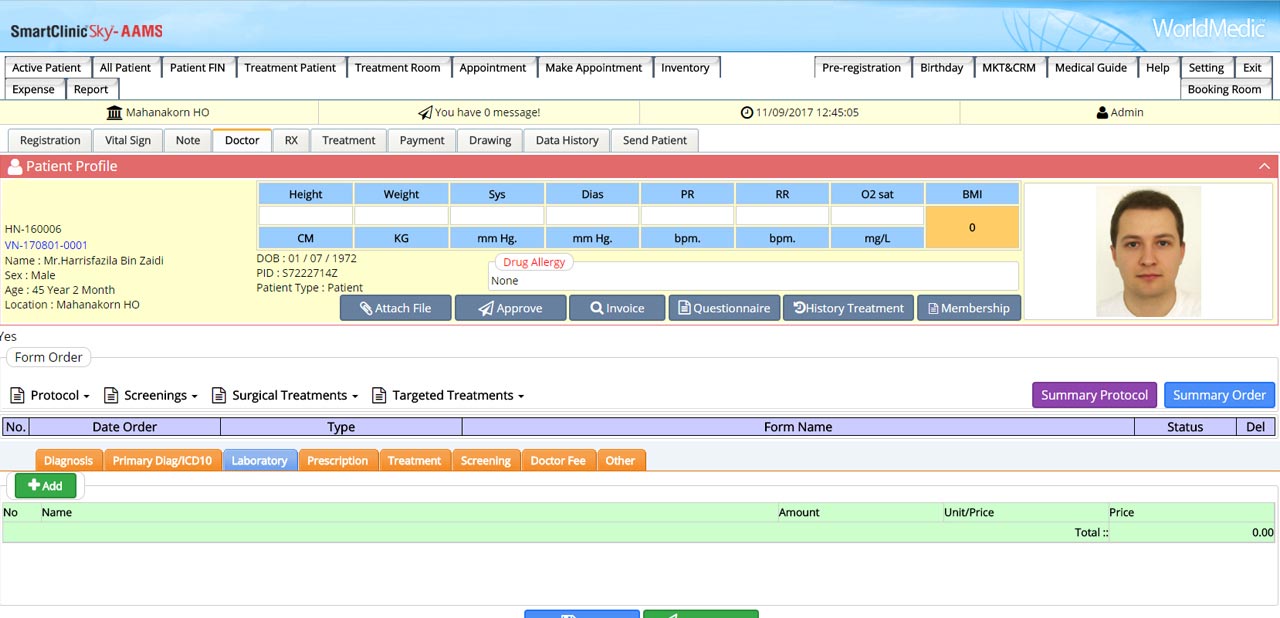Open visit number VN-170801-0001 link
The width and height of the screenshot is (1280, 618).
(46, 245)
